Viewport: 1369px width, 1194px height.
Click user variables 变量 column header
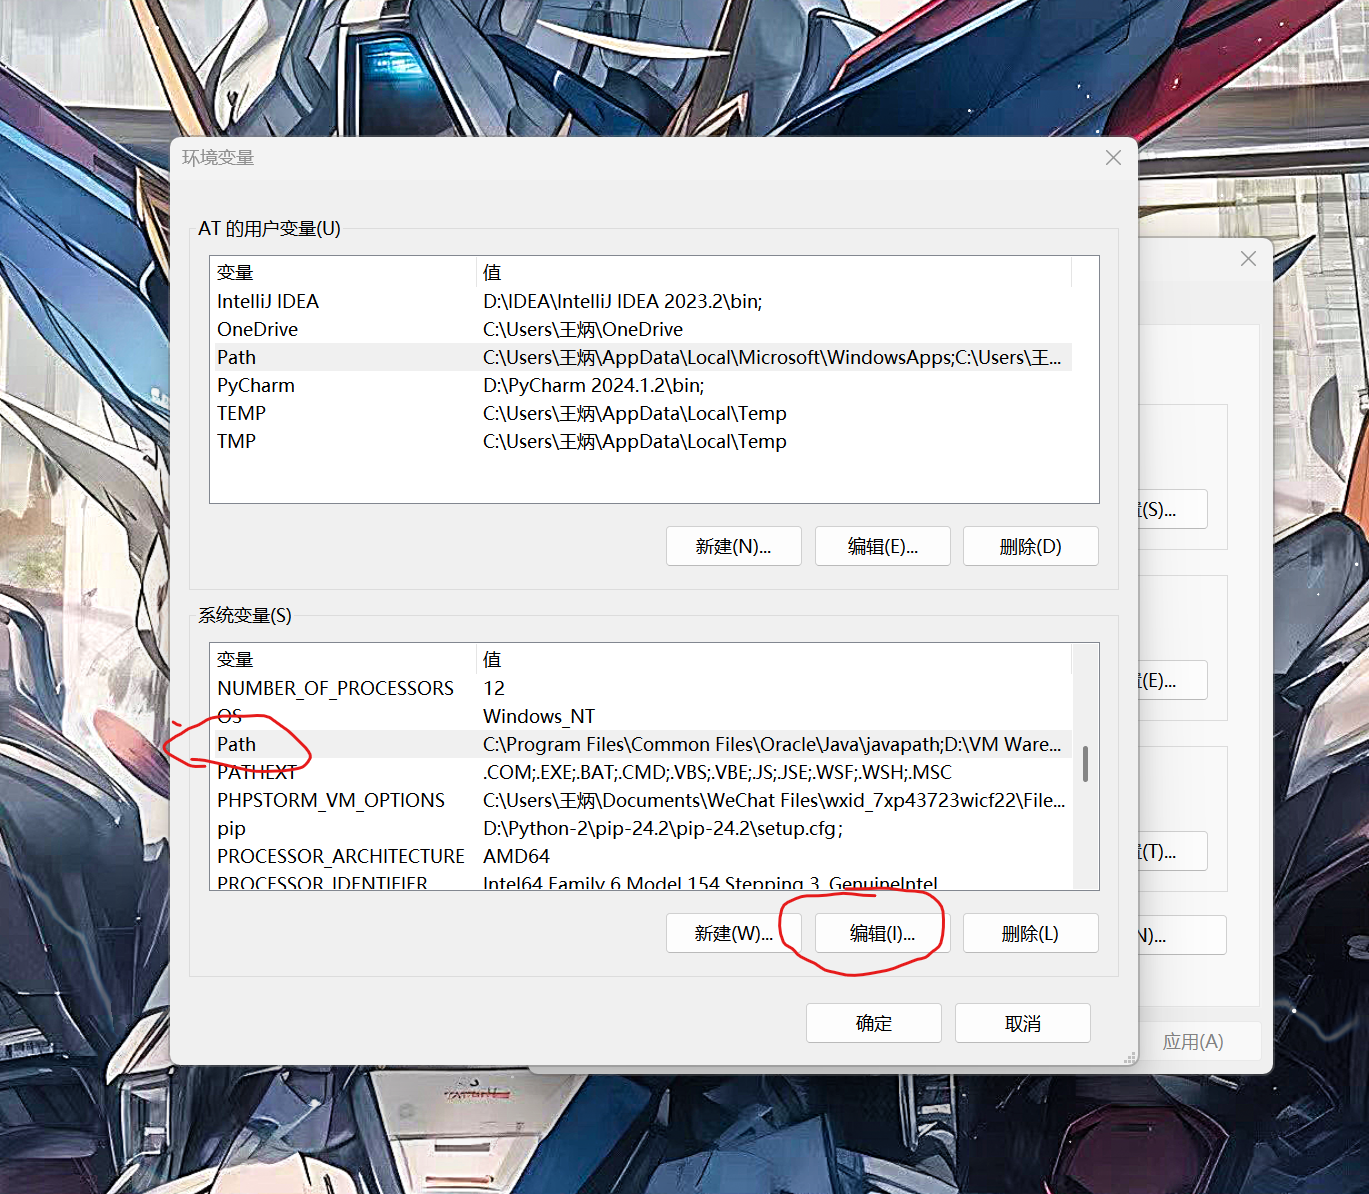coord(343,272)
